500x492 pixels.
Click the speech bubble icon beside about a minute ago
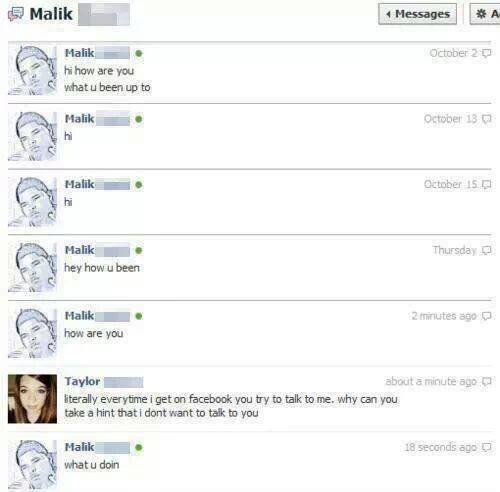coord(487,381)
